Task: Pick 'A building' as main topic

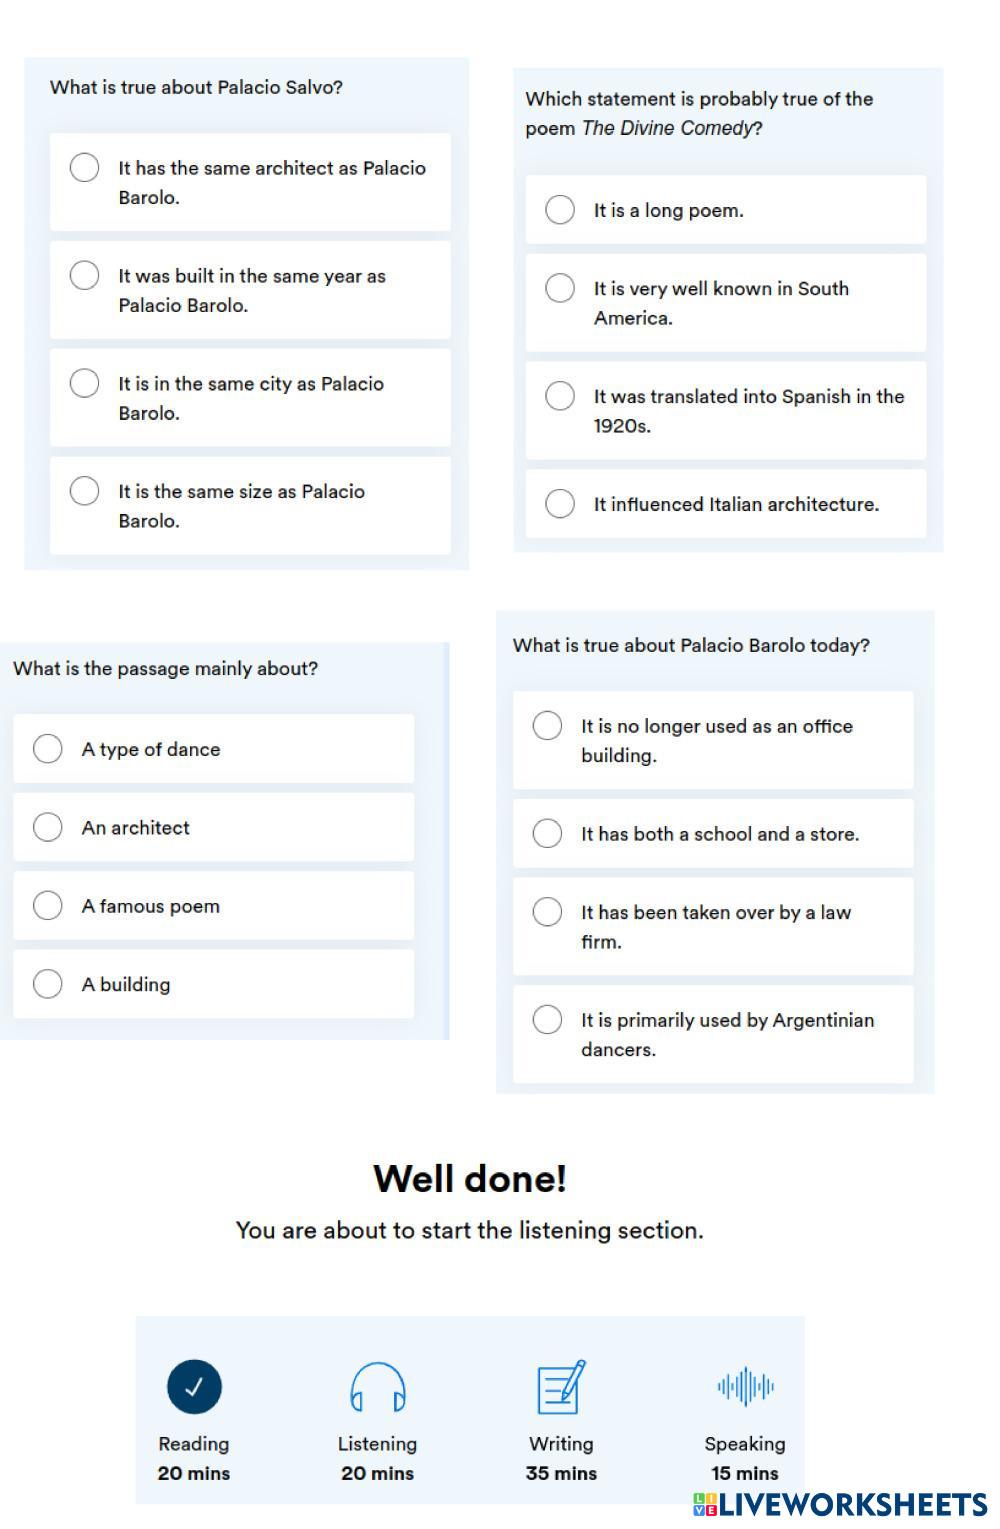Action: click(x=48, y=984)
